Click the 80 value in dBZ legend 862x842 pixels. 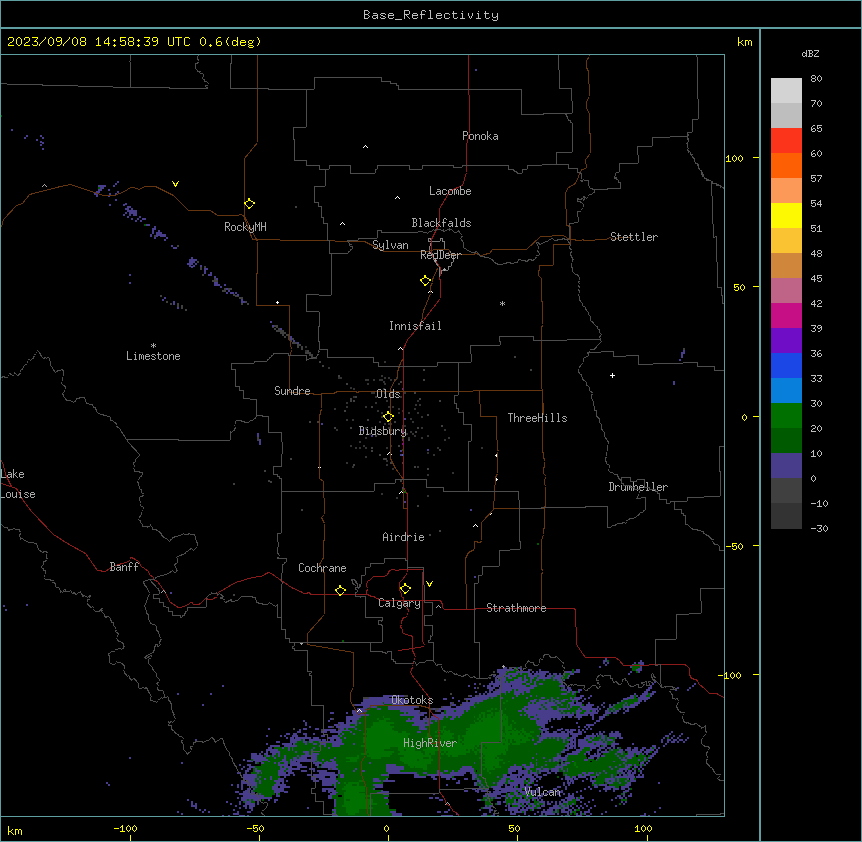(816, 79)
